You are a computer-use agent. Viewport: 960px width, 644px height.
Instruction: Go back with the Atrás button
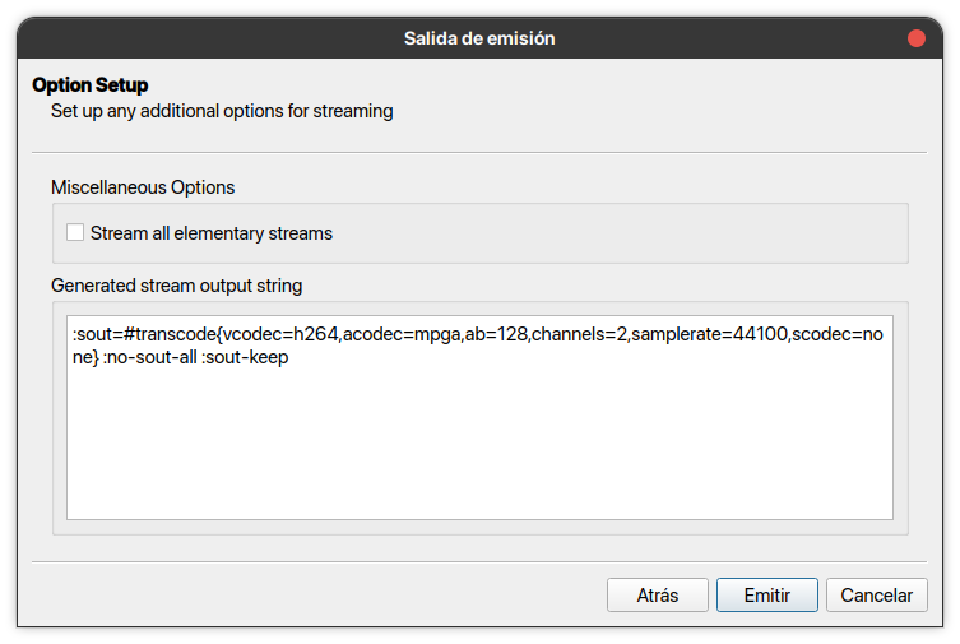(657, 595)
